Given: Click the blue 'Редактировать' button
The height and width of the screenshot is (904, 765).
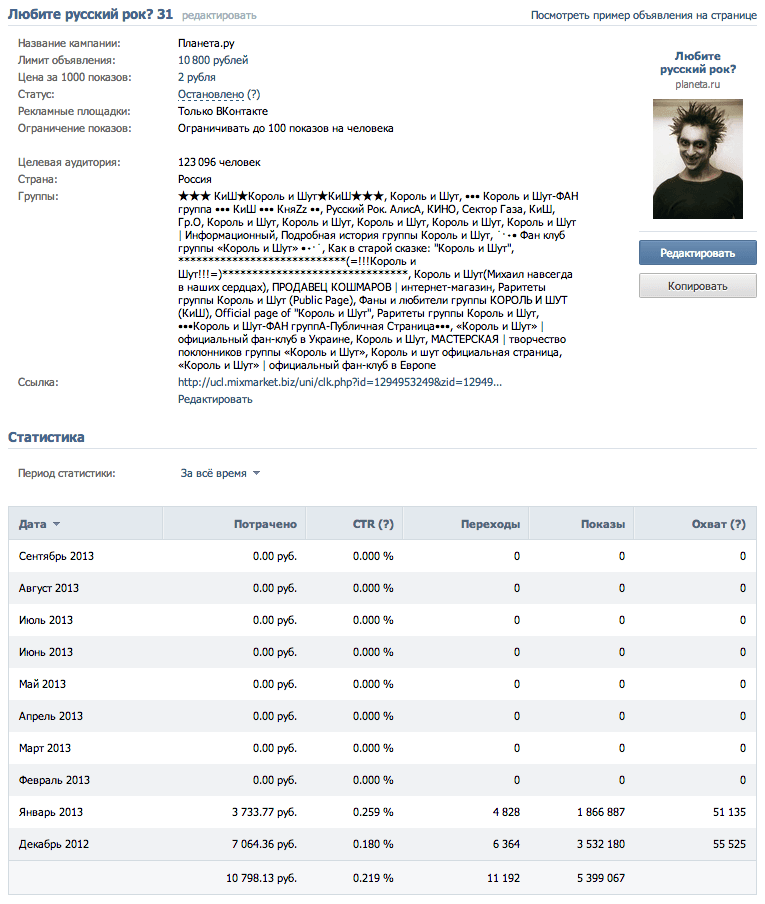Looking at the screenshot, I should (x=698, y=253).
